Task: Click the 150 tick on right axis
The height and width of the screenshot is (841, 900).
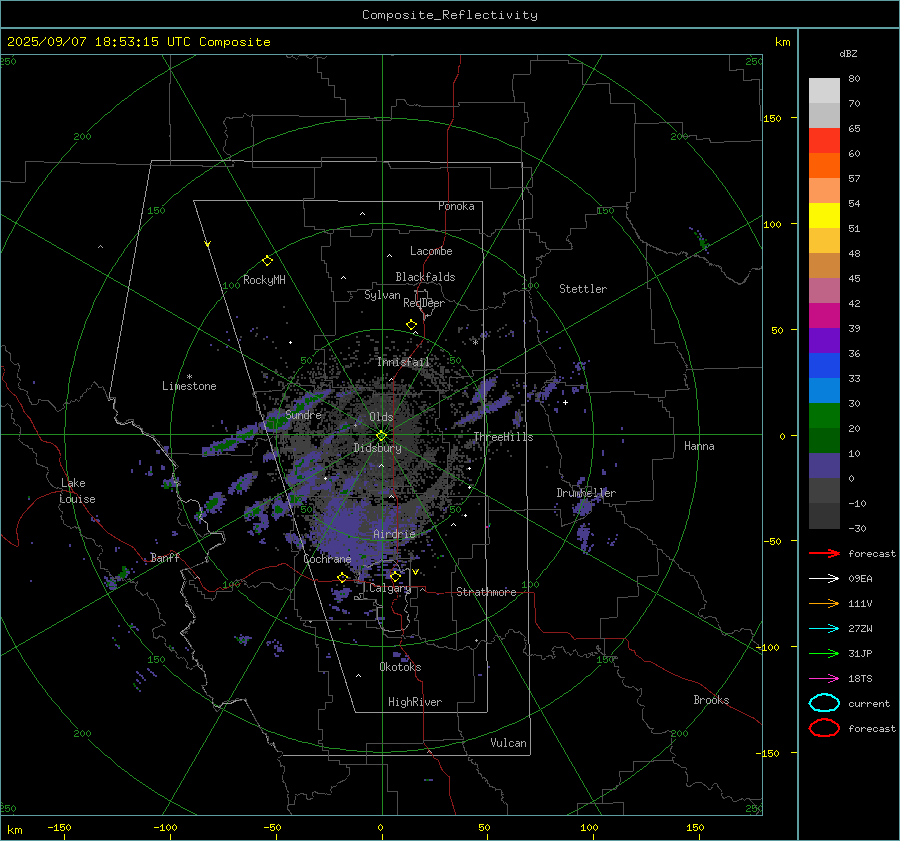Action: (x=772, y=118)
